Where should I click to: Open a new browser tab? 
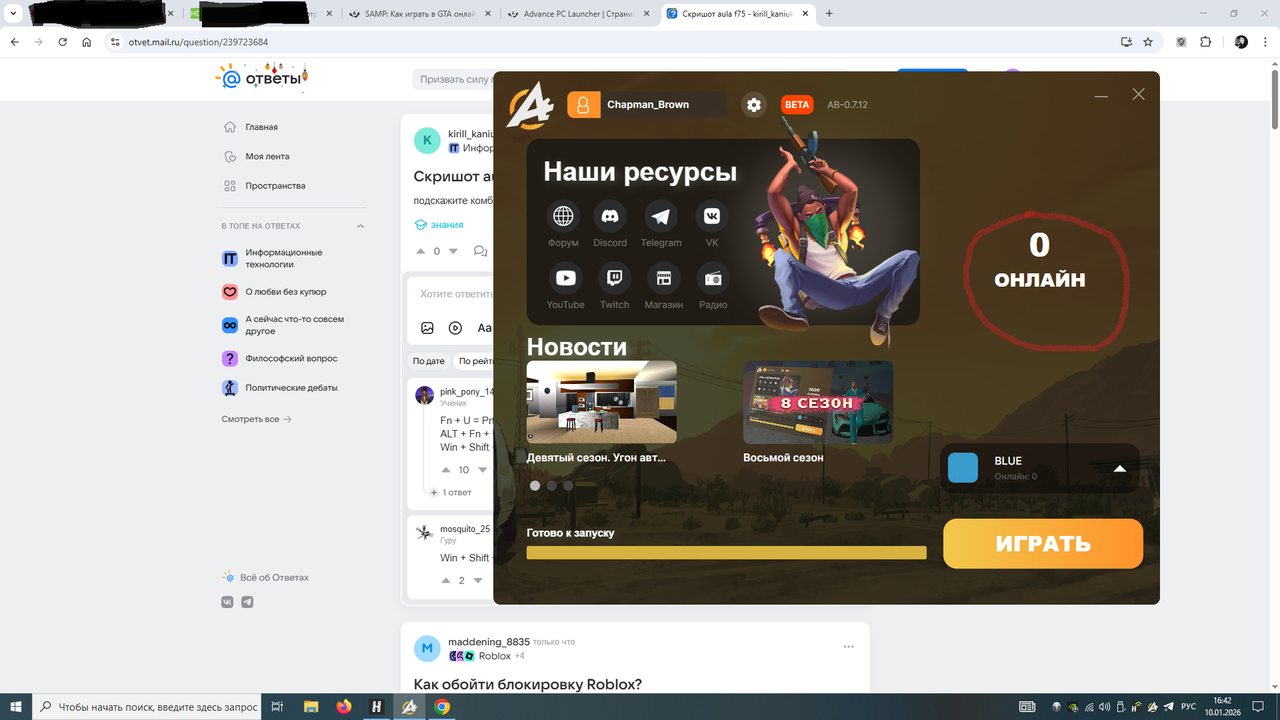click(829, 14)
